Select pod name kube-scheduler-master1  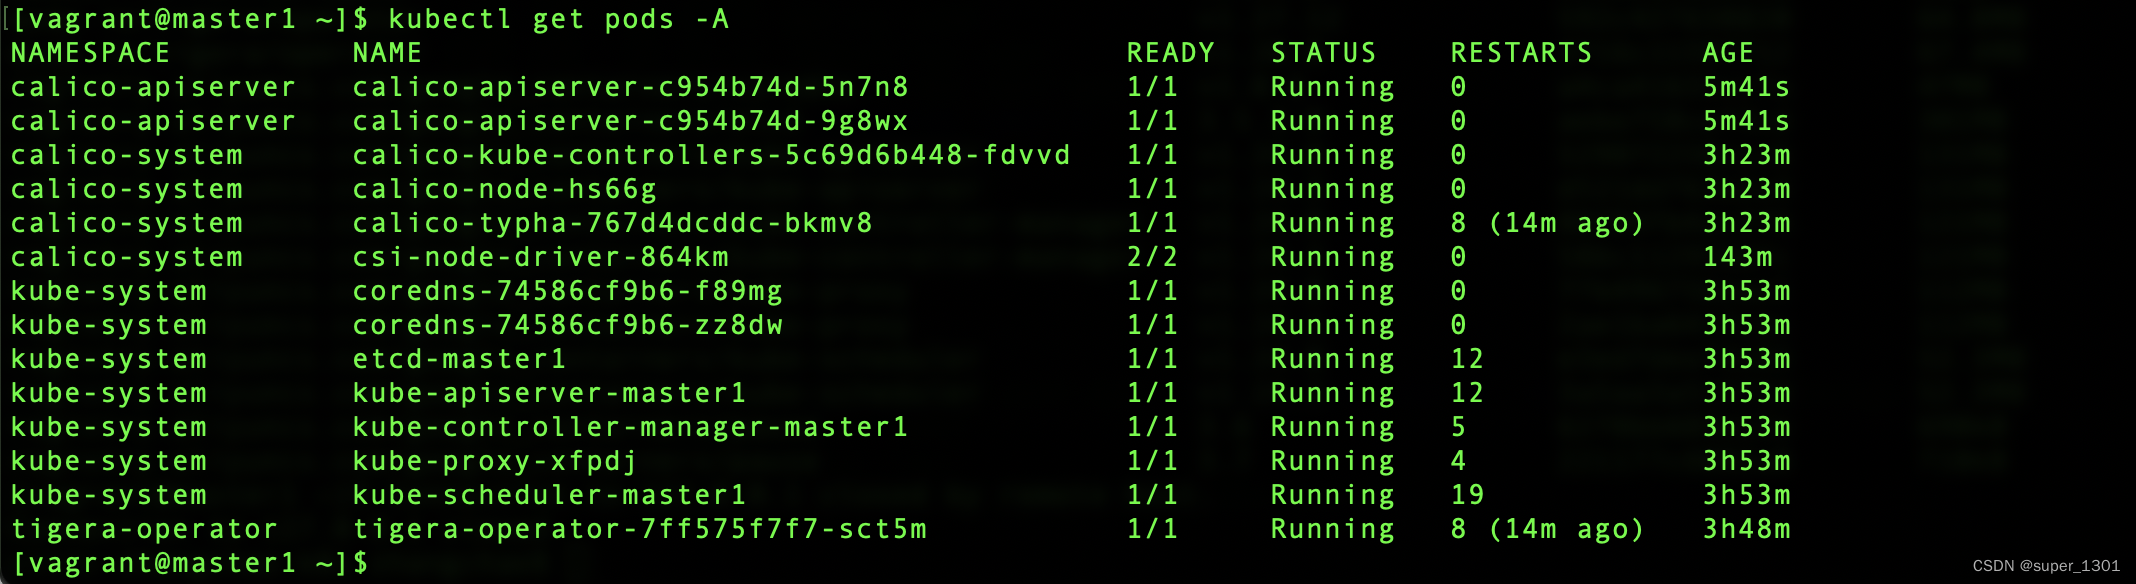coord(550,495)
